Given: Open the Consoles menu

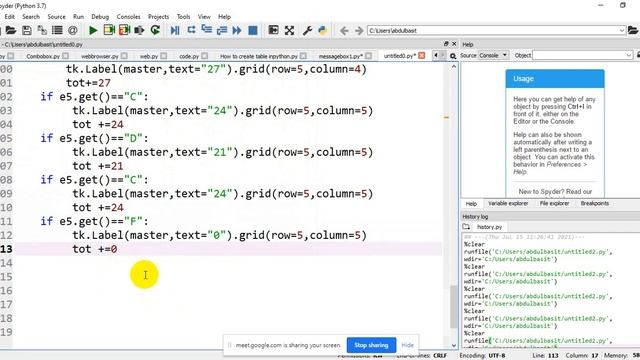Looking at the screenshot, I should [129, 17].
